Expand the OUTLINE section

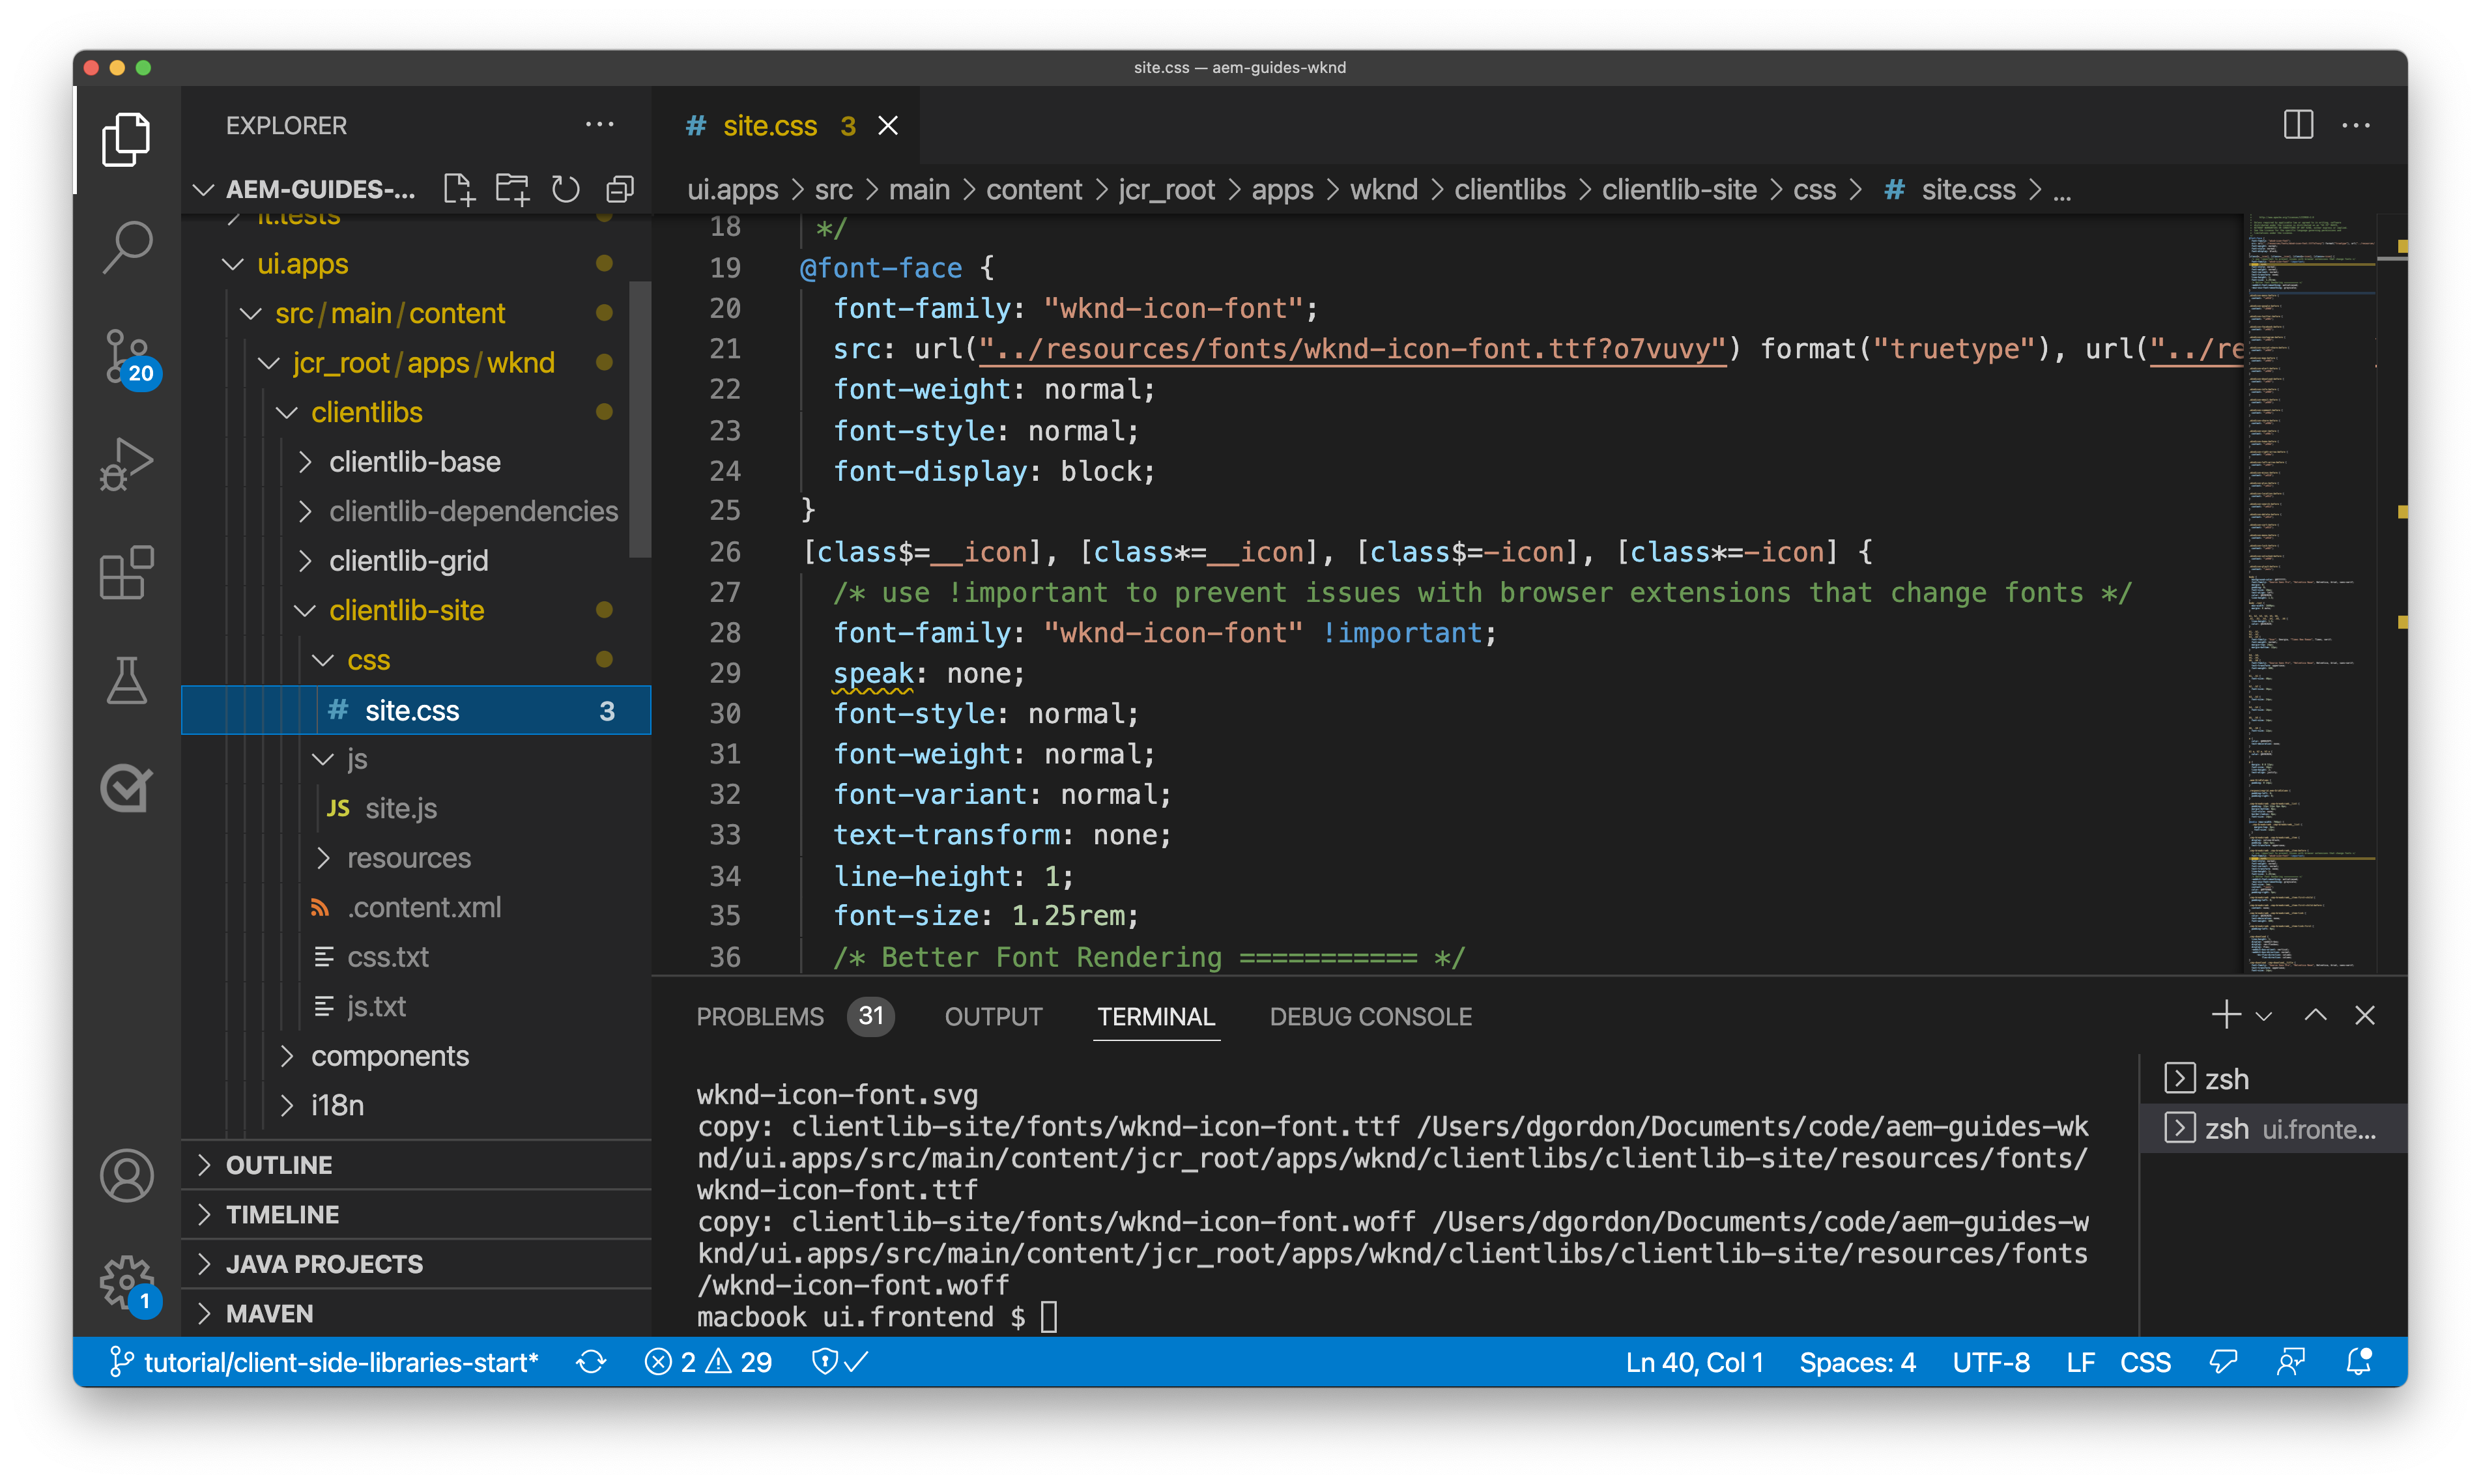coord(279,1165)
